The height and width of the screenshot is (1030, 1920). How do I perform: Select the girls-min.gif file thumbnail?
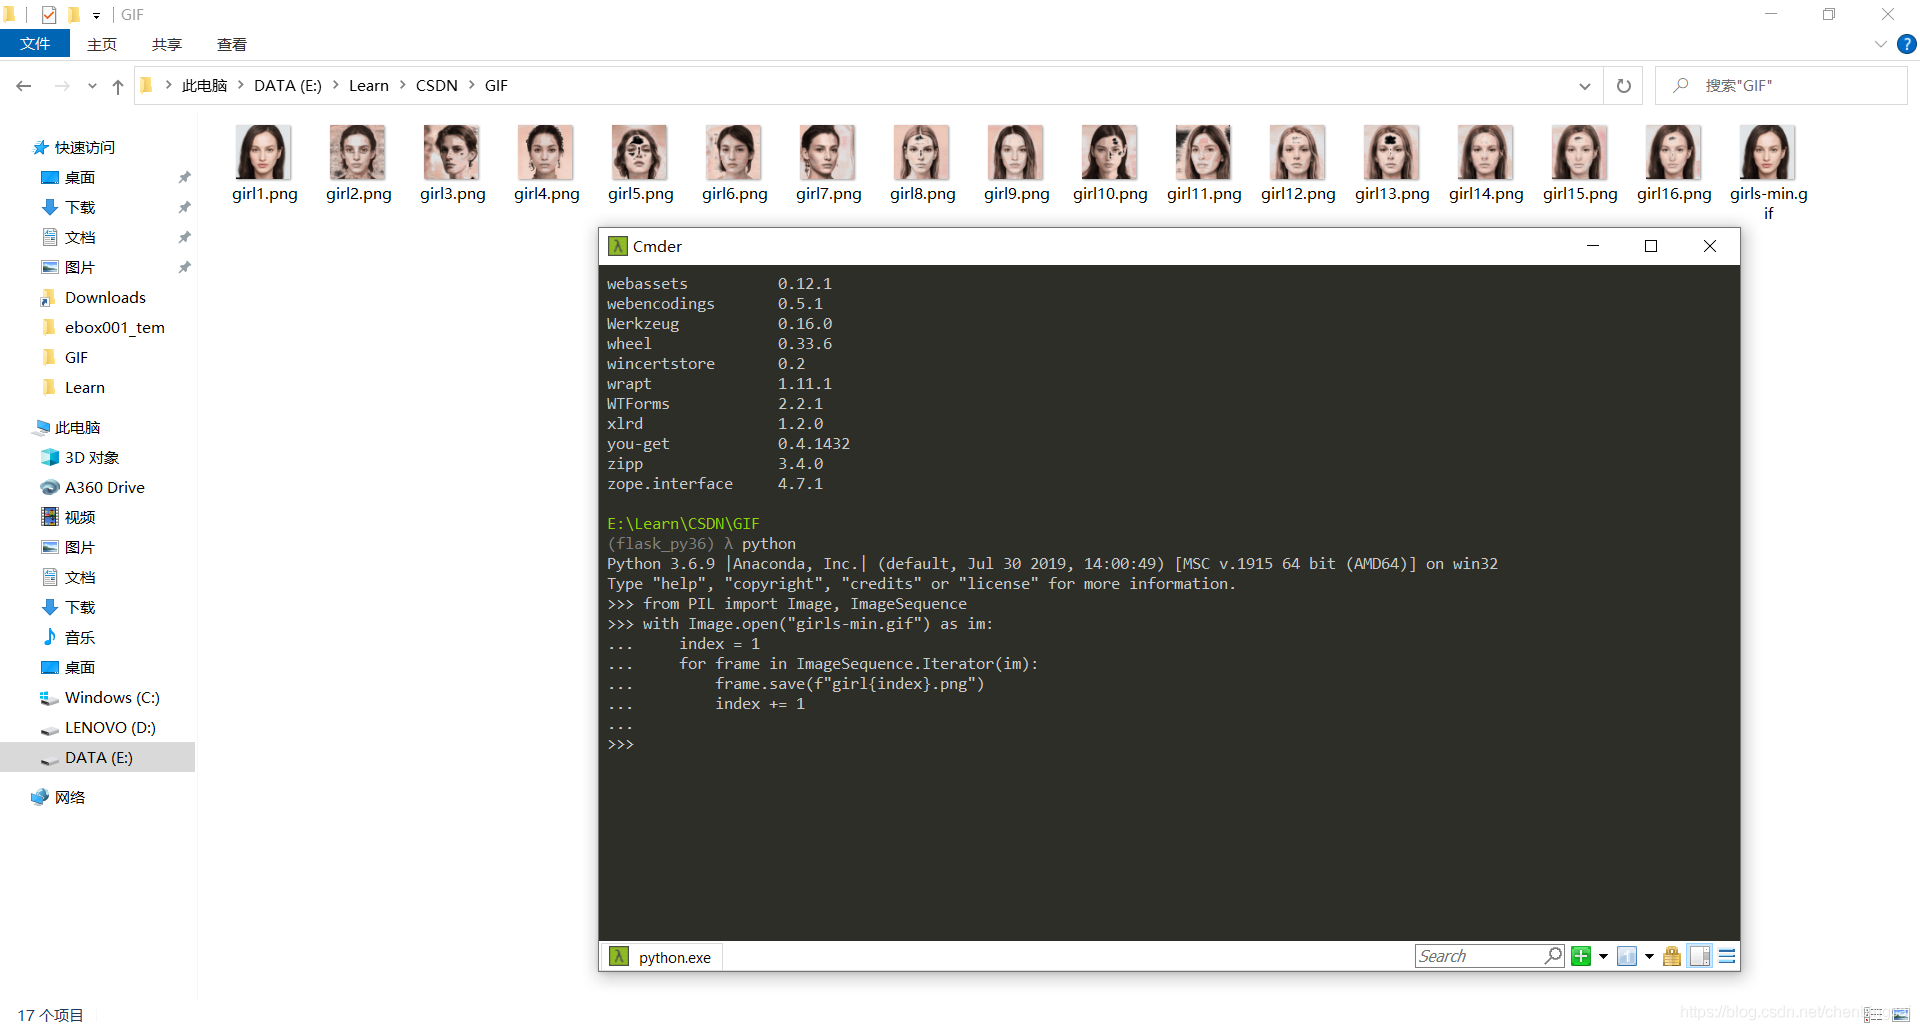coord(1767,153)
